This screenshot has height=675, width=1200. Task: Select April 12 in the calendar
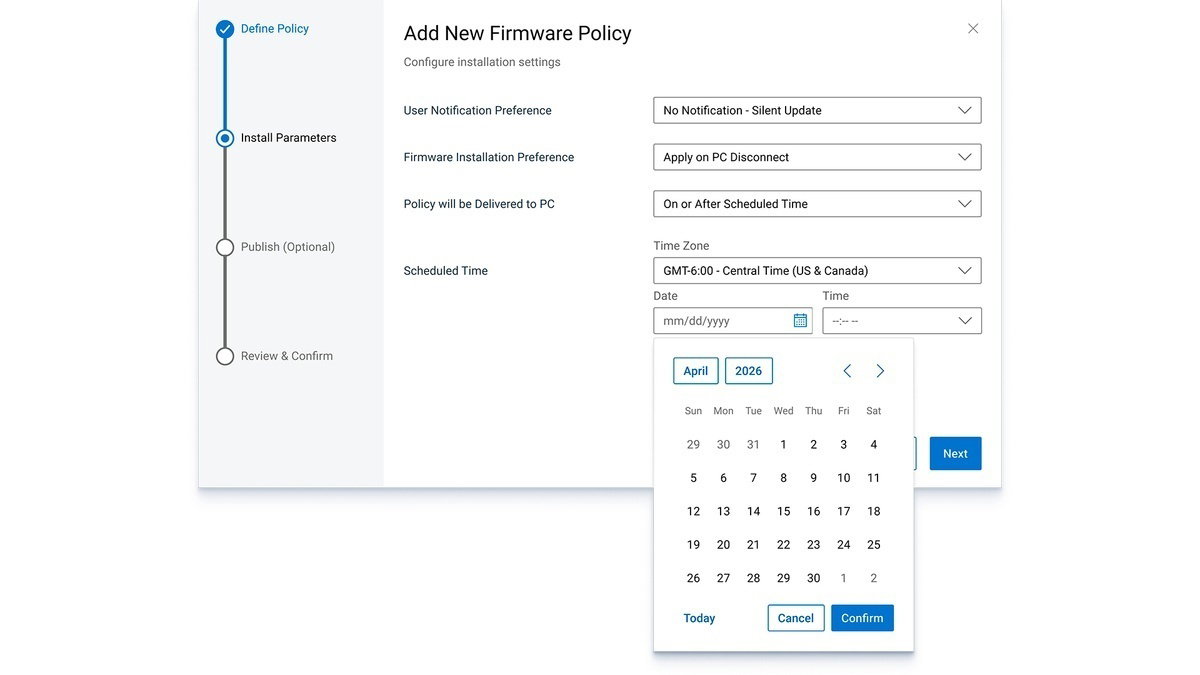[x=694, y=511]
